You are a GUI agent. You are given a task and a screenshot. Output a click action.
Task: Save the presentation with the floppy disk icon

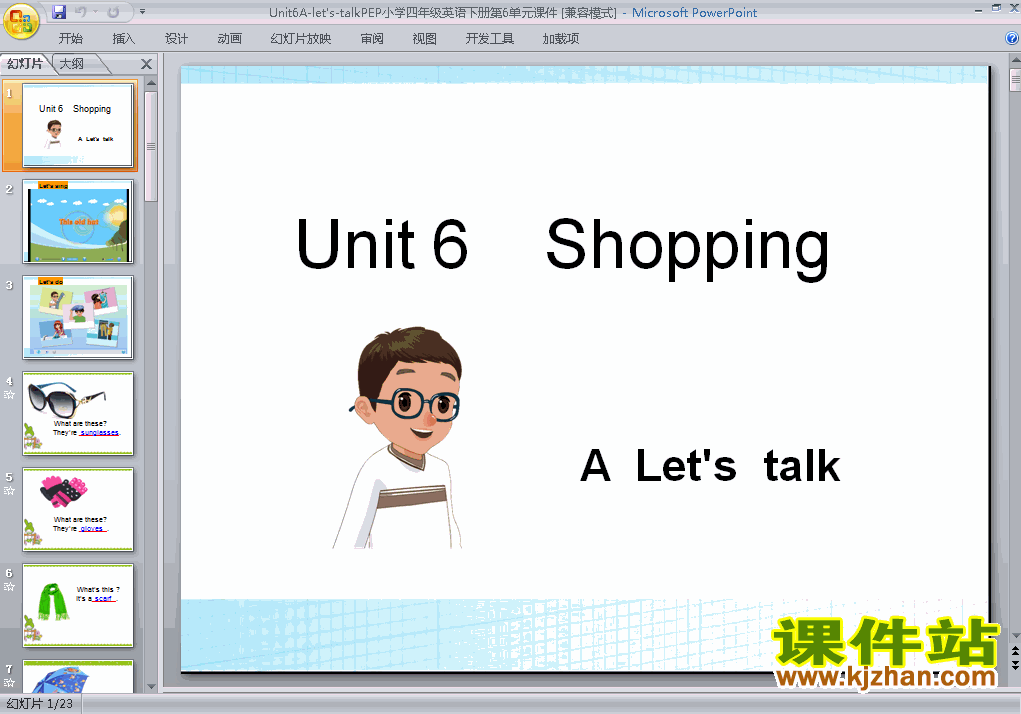pyautogui.click(x=59, y=12)
